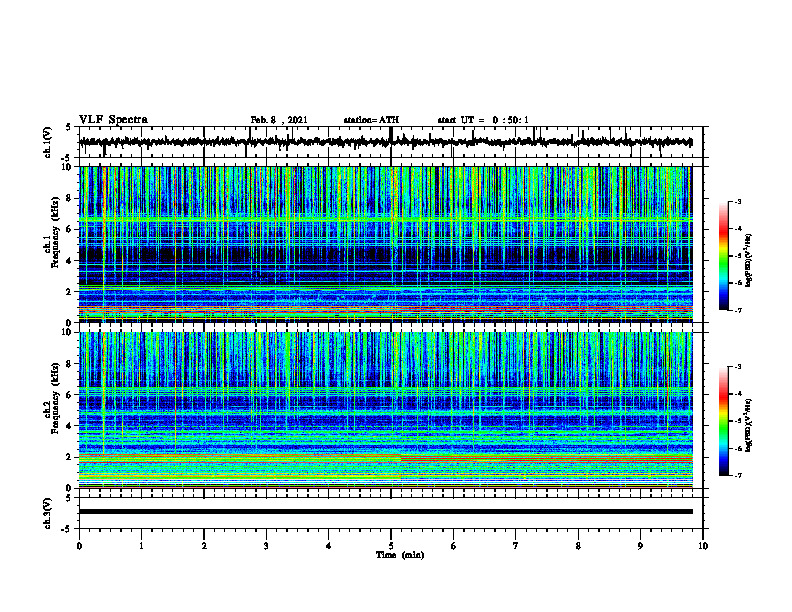
Task: Click time axis tick label "4"
Action: pyautogui.click(x=329, y=545)
